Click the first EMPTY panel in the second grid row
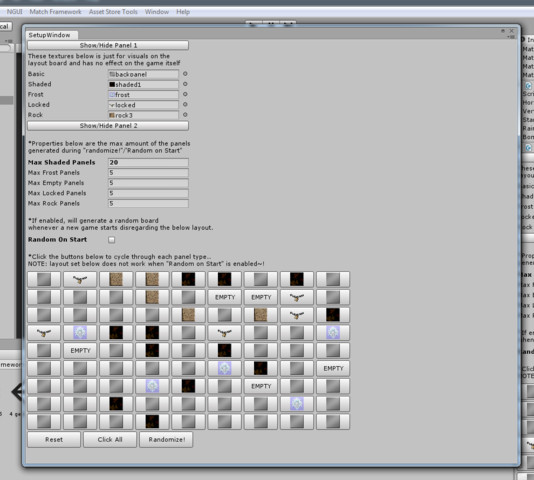The height and width of the screenshot is (480, 534). pyautogui.click(x=224, y=297)
